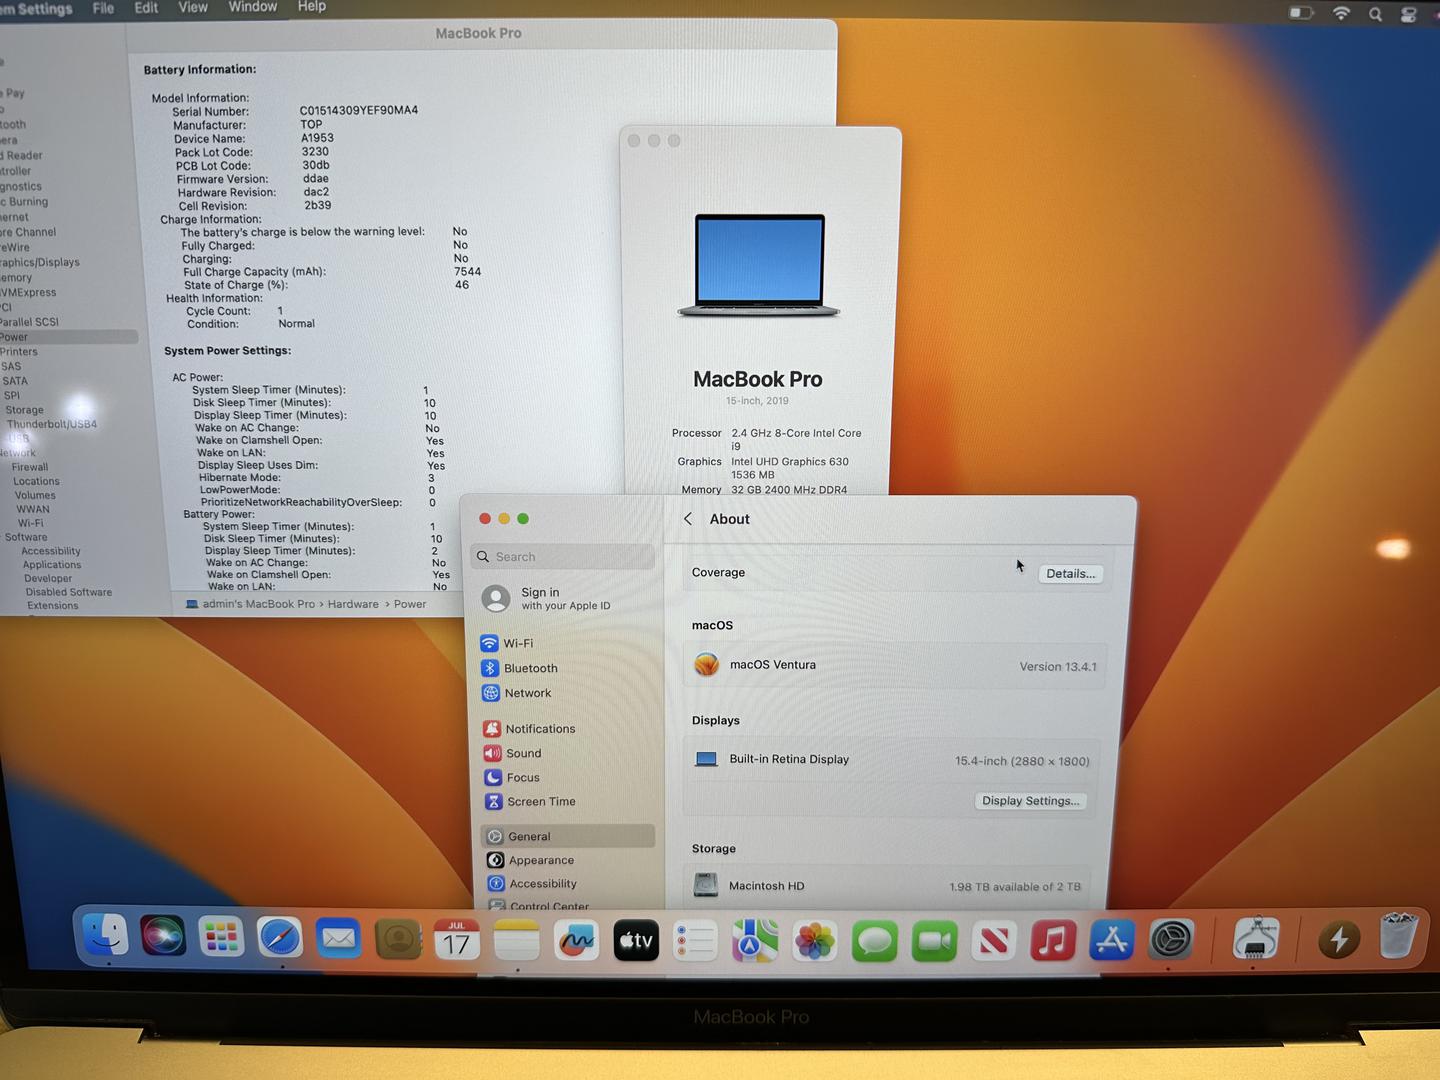Select Thunderbolt/USB4 in System Information sidebar
Screen dimensions: 1440x1080
point(52,424)
